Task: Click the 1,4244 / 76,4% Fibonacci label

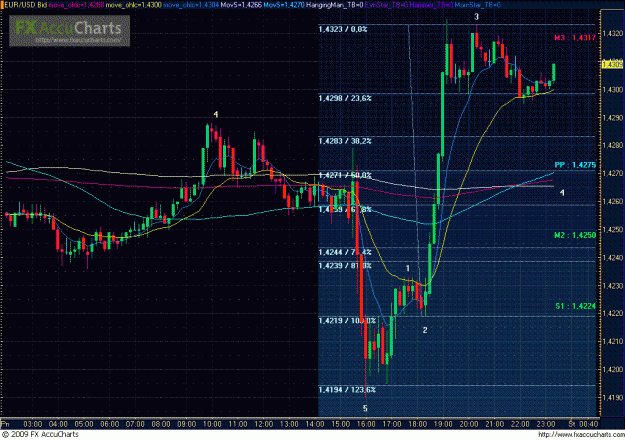Action: coord(345,252)
